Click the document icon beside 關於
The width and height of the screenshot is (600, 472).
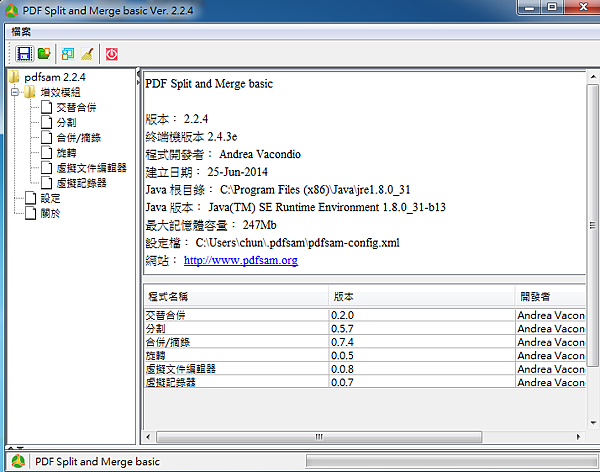[x=31, y=214]
